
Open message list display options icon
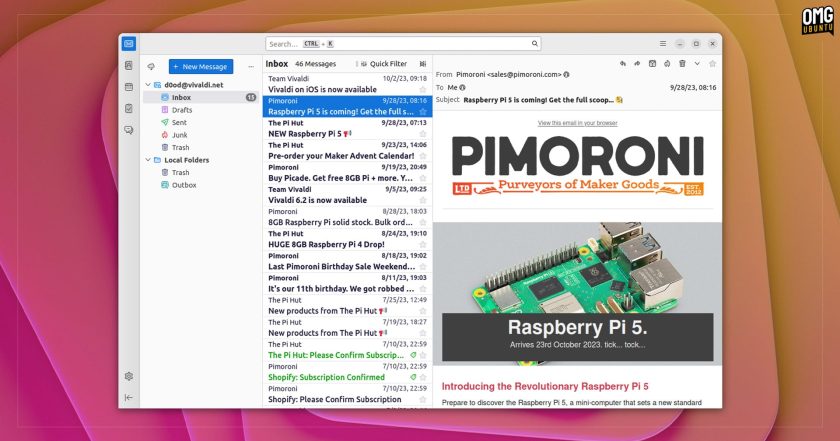pyautogui.click(x=423, y=64)
